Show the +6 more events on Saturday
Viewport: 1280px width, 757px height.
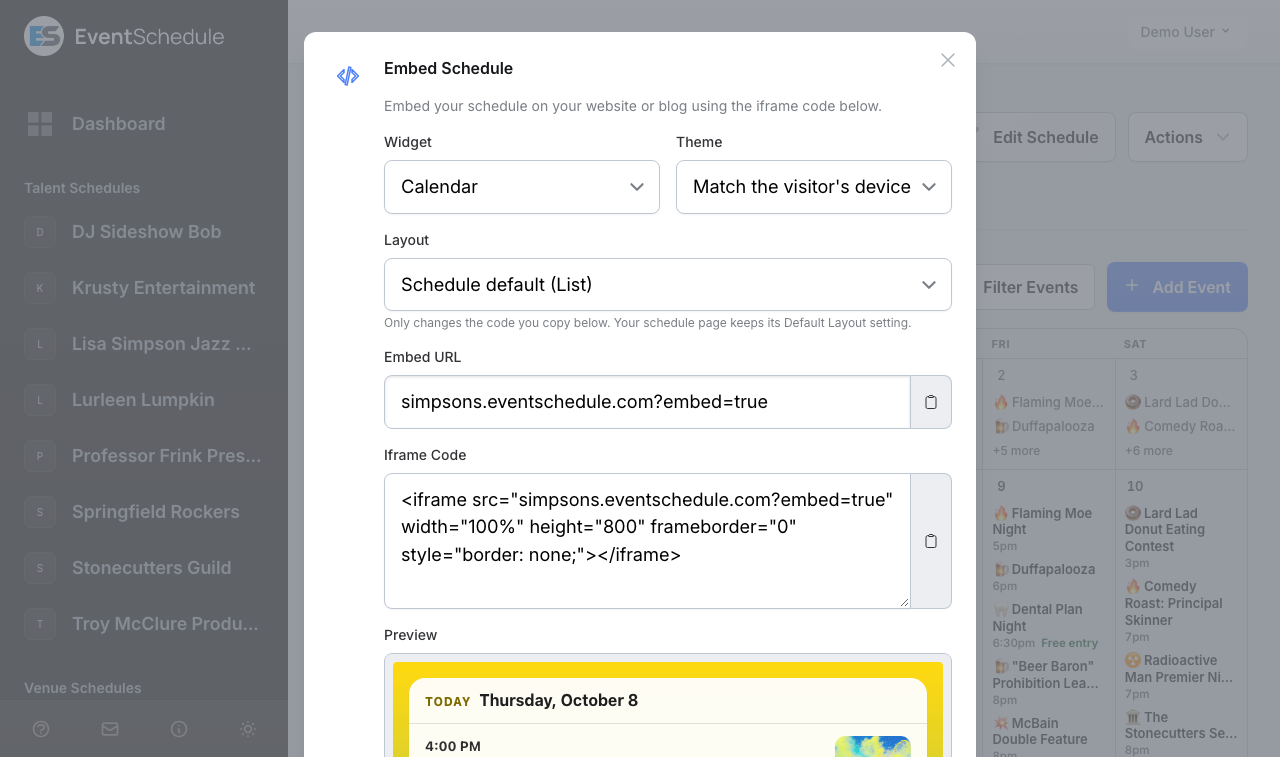[x=1148, y=451]
